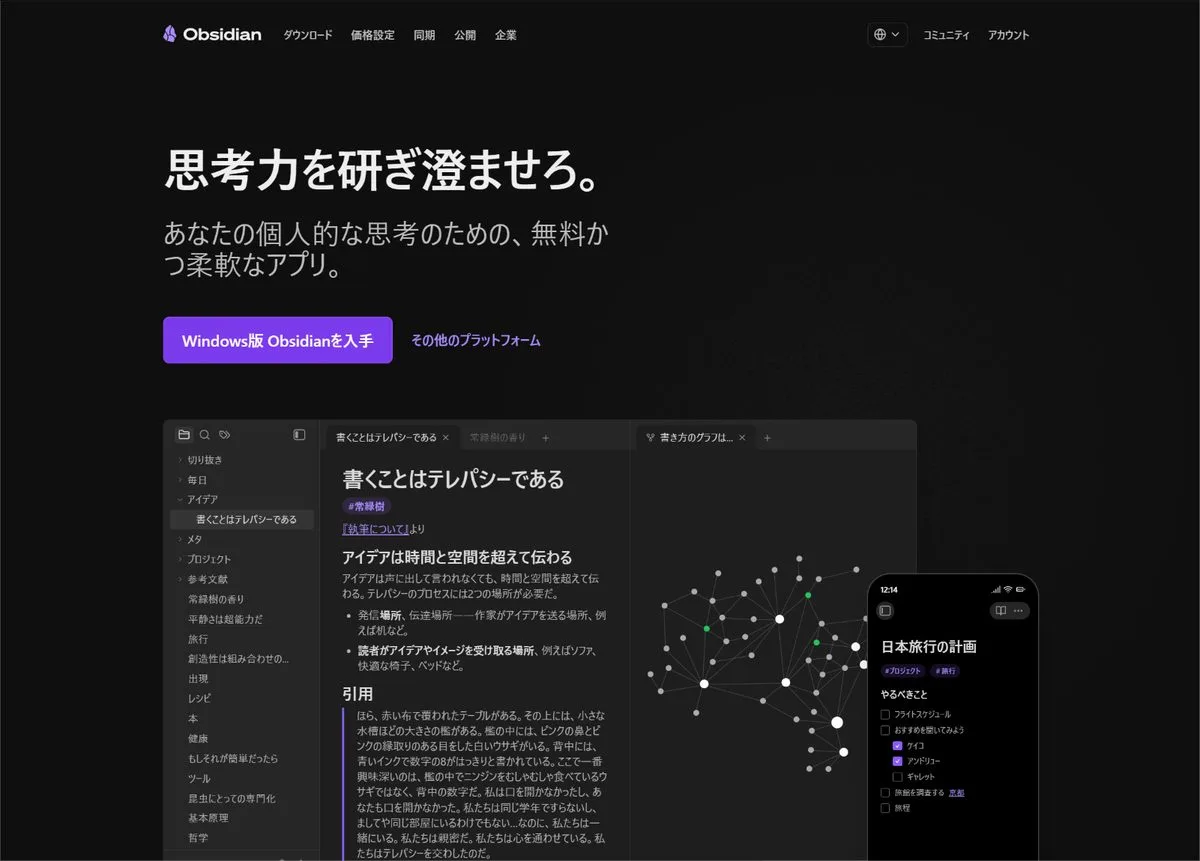Check the フライトスケジュール checkbox

coord(885,714)
